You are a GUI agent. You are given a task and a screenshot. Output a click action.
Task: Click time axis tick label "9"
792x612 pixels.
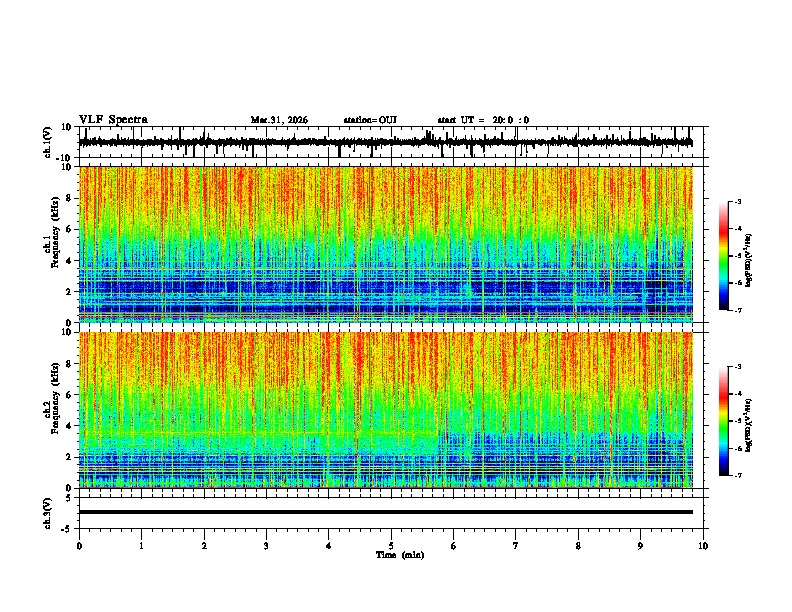pyautogui.click(x=640, y=546)
